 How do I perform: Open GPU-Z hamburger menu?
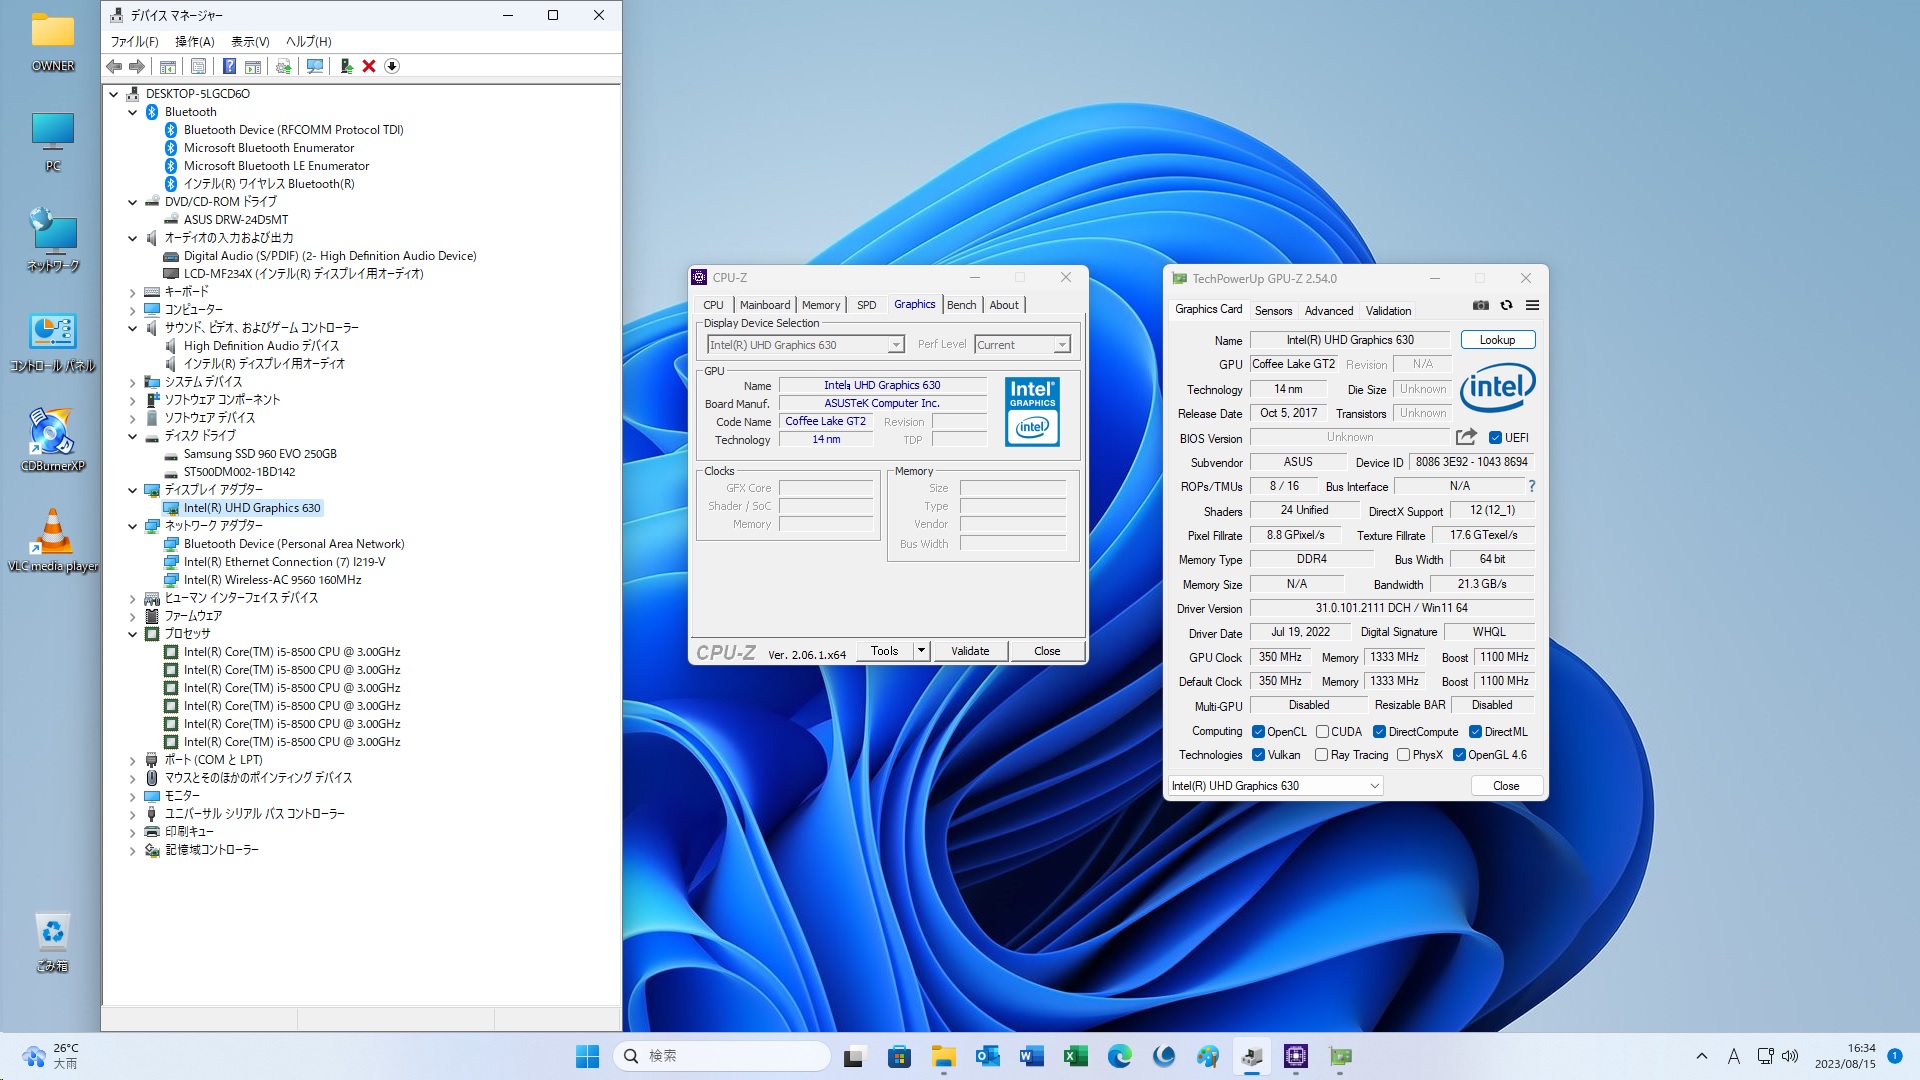click(x=1532, y=306)
